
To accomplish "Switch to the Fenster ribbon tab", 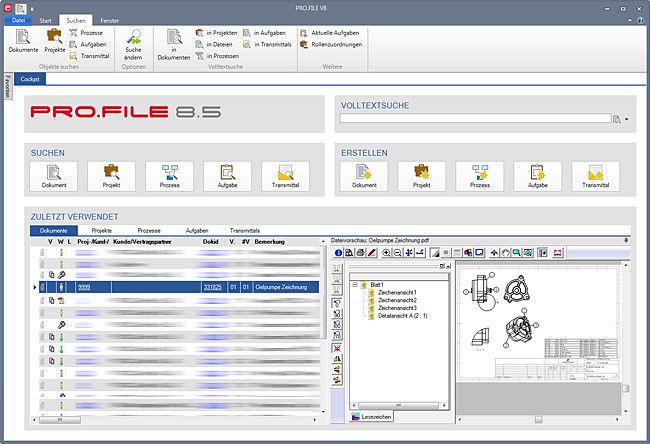I will point(109,20).
